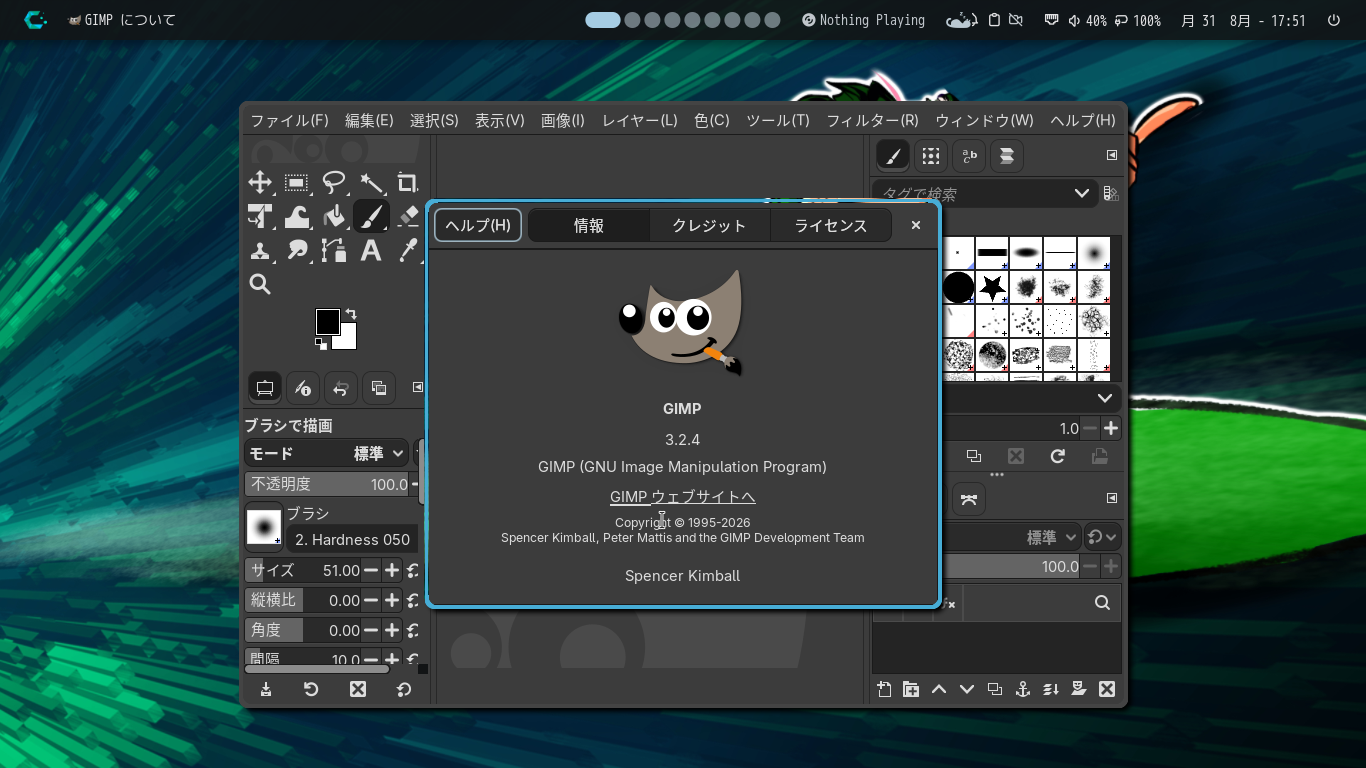Image resolution: width=1366 pixels, height=768 pixels.
Task: Choose the Fuzzy Select magic wand tool
Action: 371,182
